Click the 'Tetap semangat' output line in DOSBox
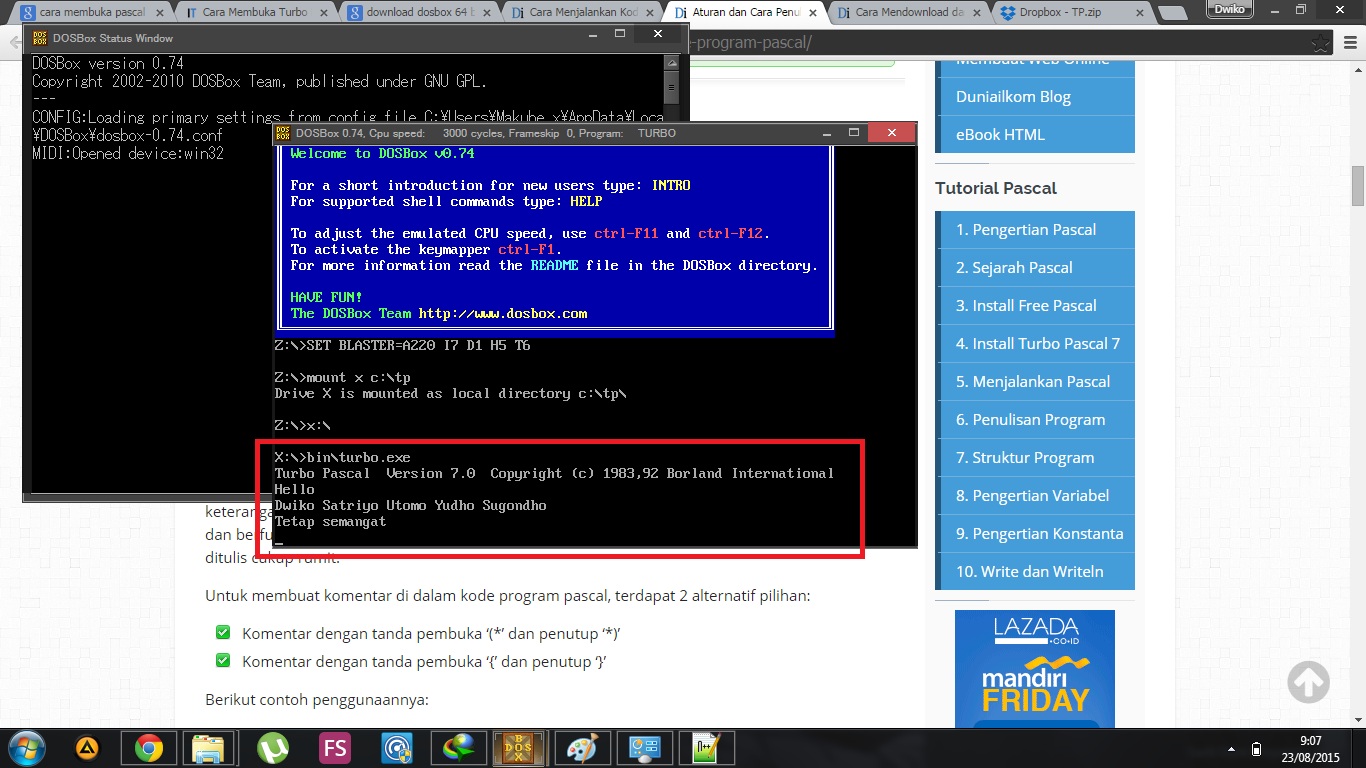Viewport: 1366px width, 768px height. 330,522
